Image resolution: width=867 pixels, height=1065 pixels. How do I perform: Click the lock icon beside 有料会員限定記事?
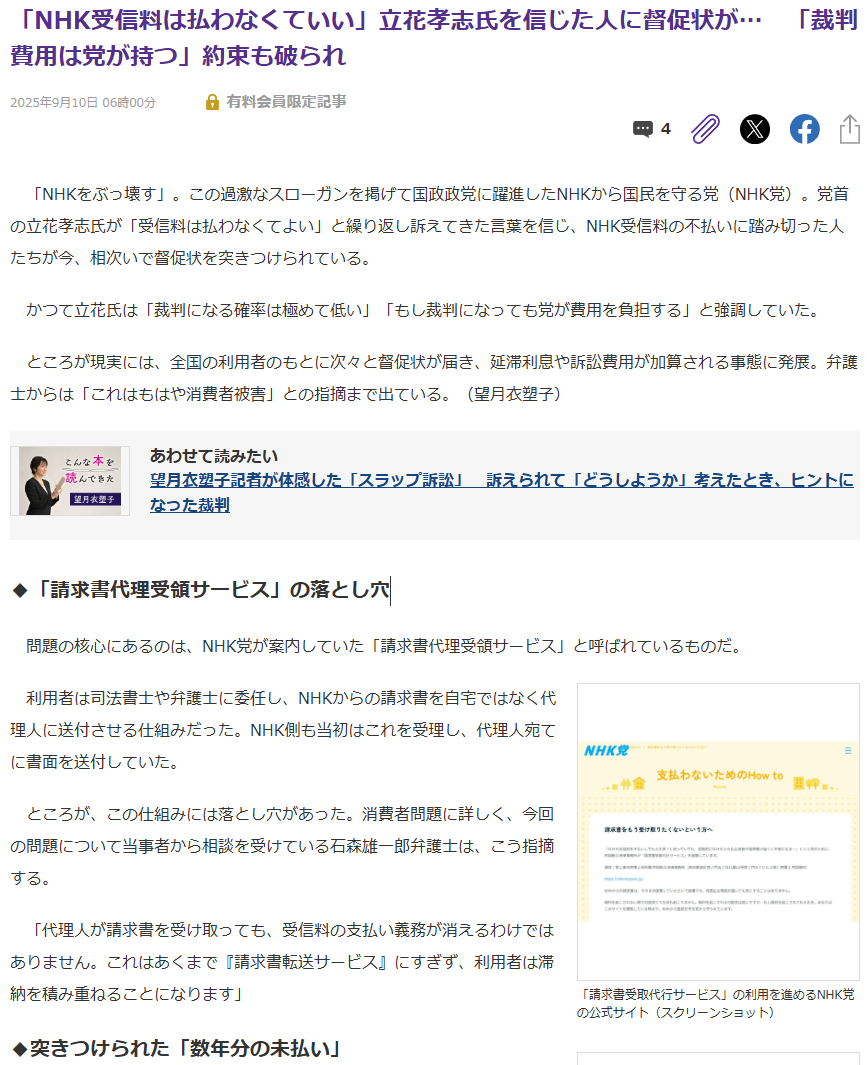[x=212, y=102]
